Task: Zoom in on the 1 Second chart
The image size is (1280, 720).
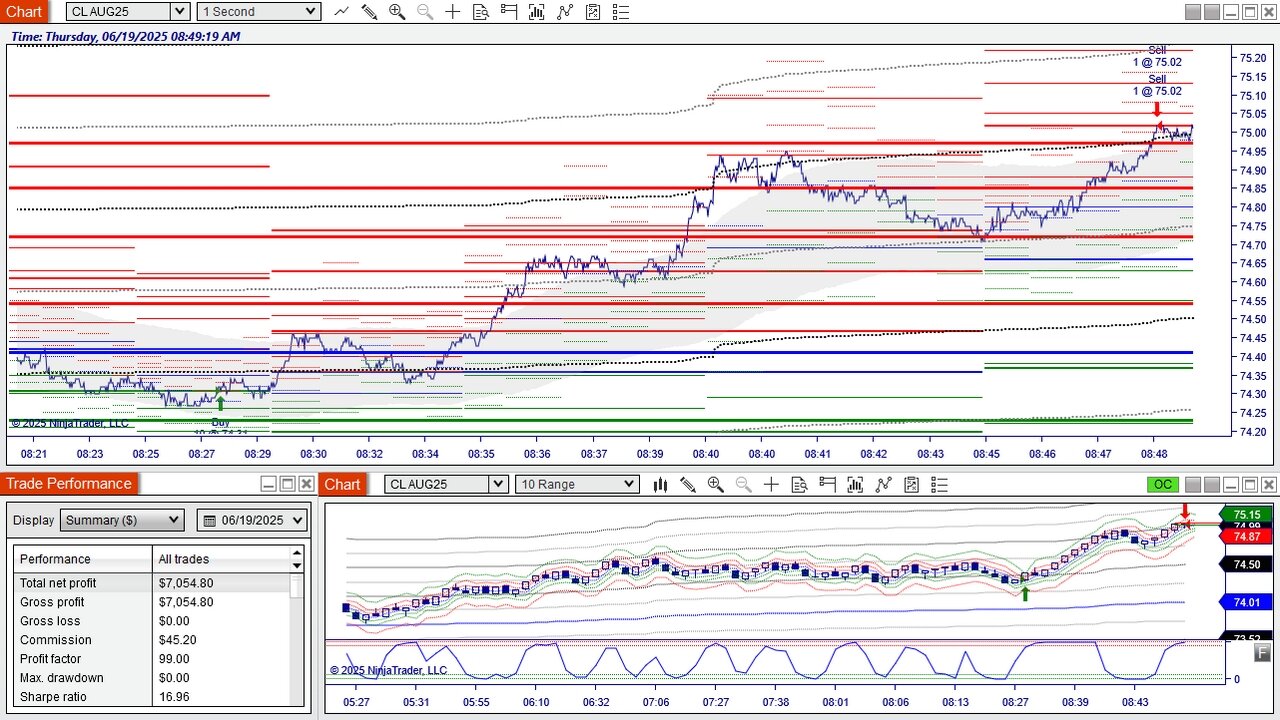Action: click(x=397, y=12)
